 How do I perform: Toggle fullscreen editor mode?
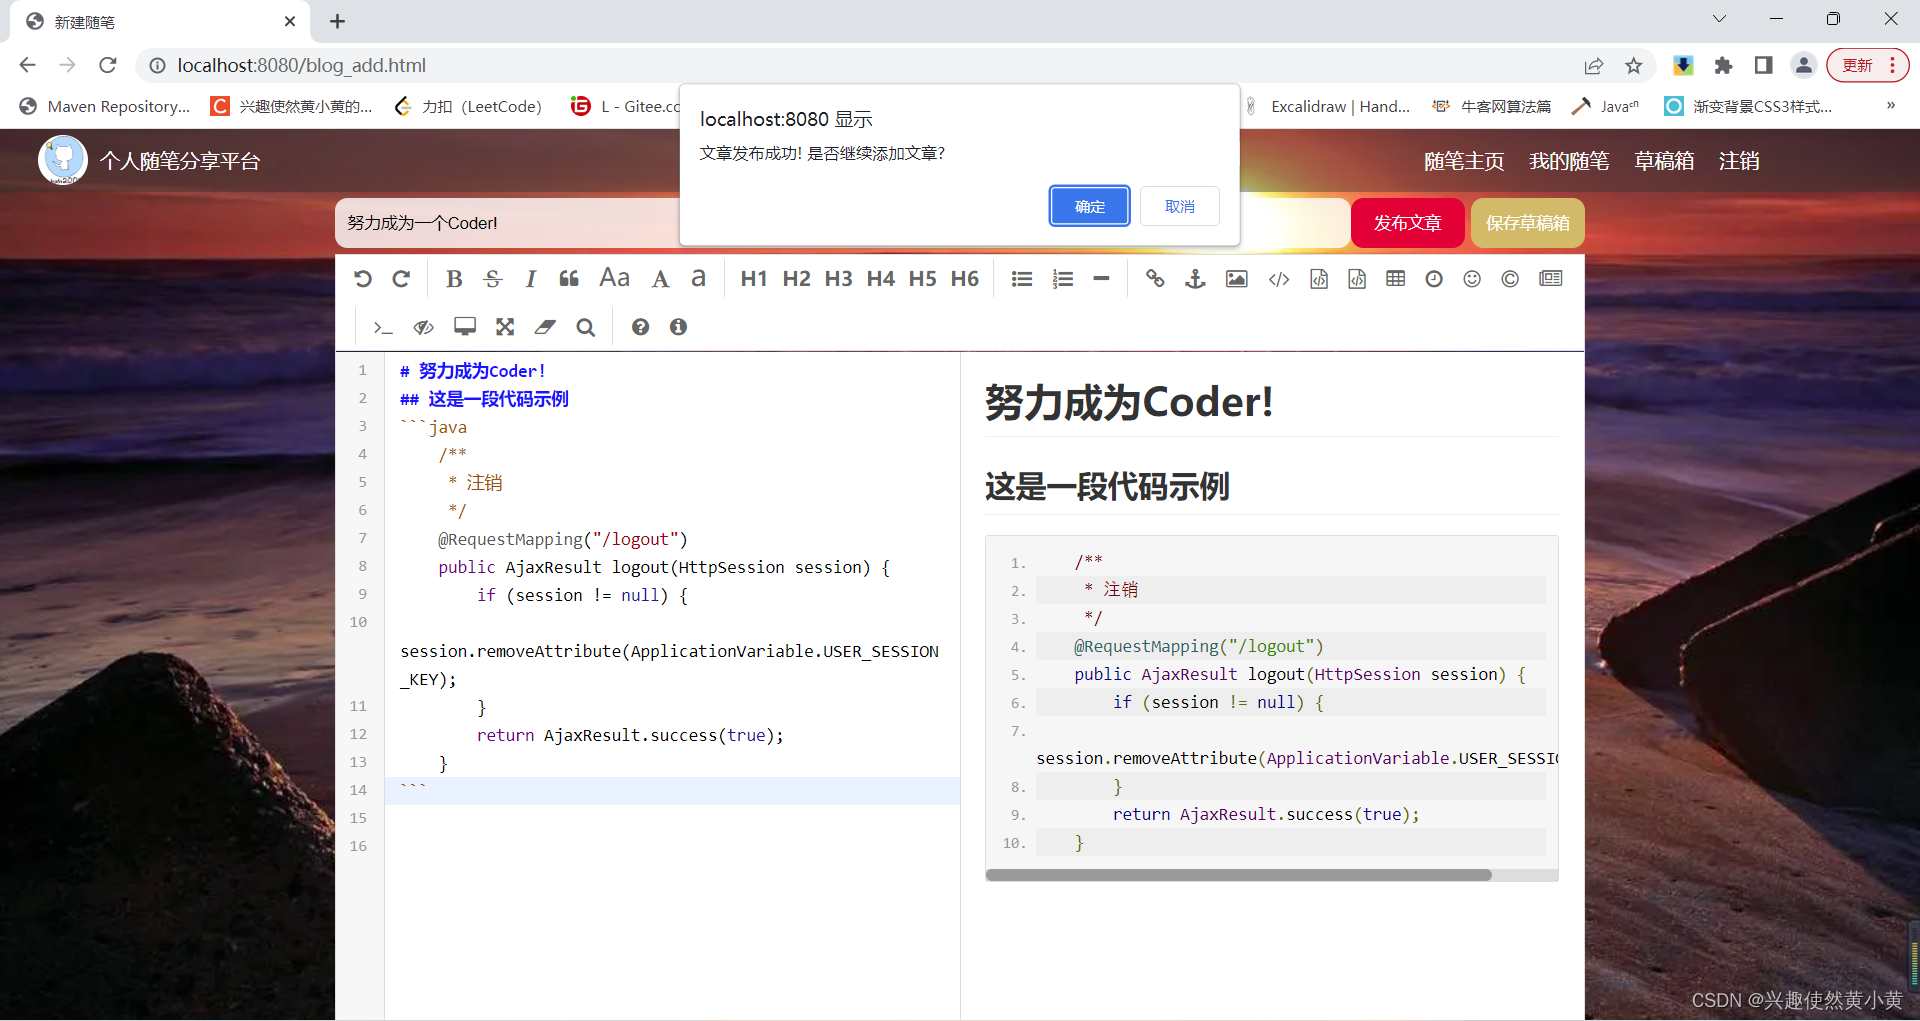pyautogui.click(x=505, y=327)
